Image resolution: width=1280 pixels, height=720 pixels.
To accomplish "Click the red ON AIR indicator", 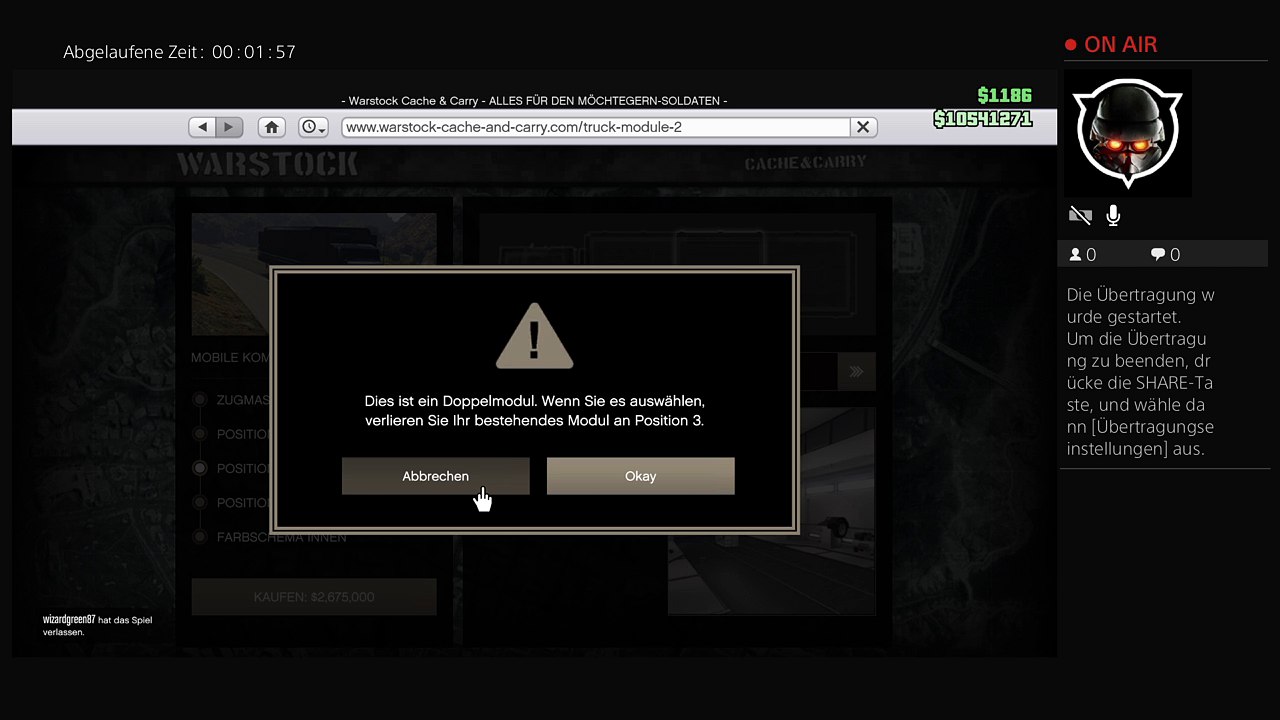I will [x=1111, y=45].
